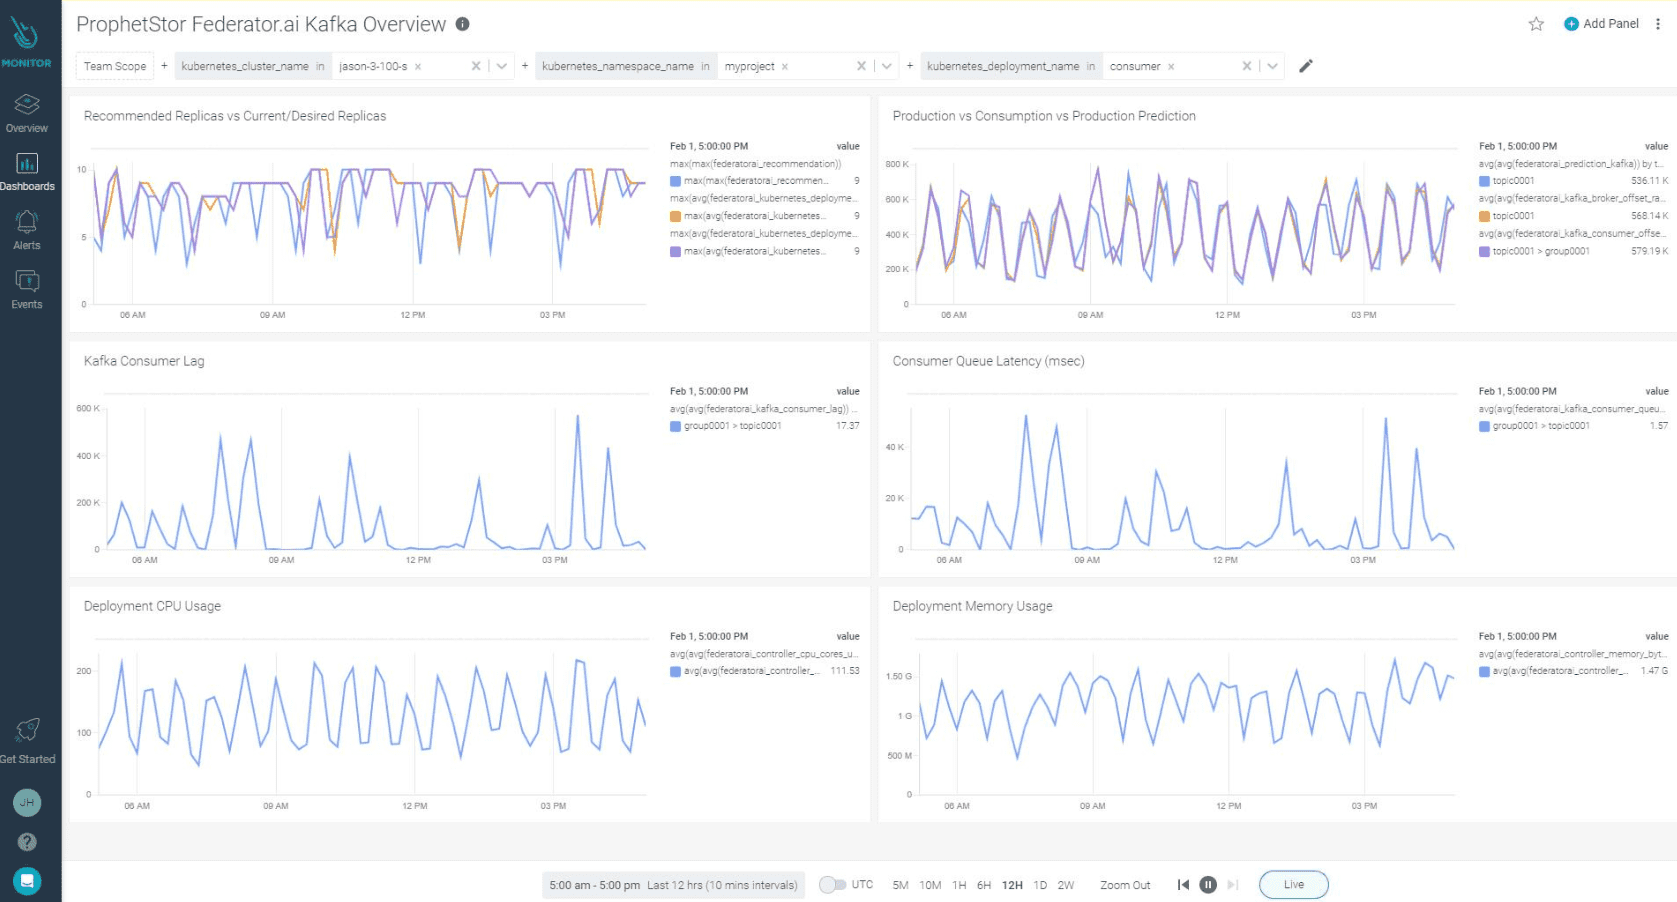Click purple topic0001 > group0001 swatch

tap(1485, 251)
